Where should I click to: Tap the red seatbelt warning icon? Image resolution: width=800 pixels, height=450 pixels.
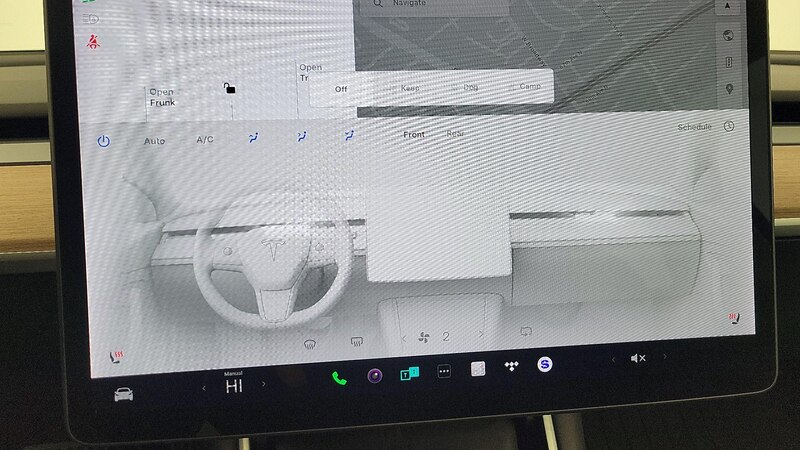[93, 41]
